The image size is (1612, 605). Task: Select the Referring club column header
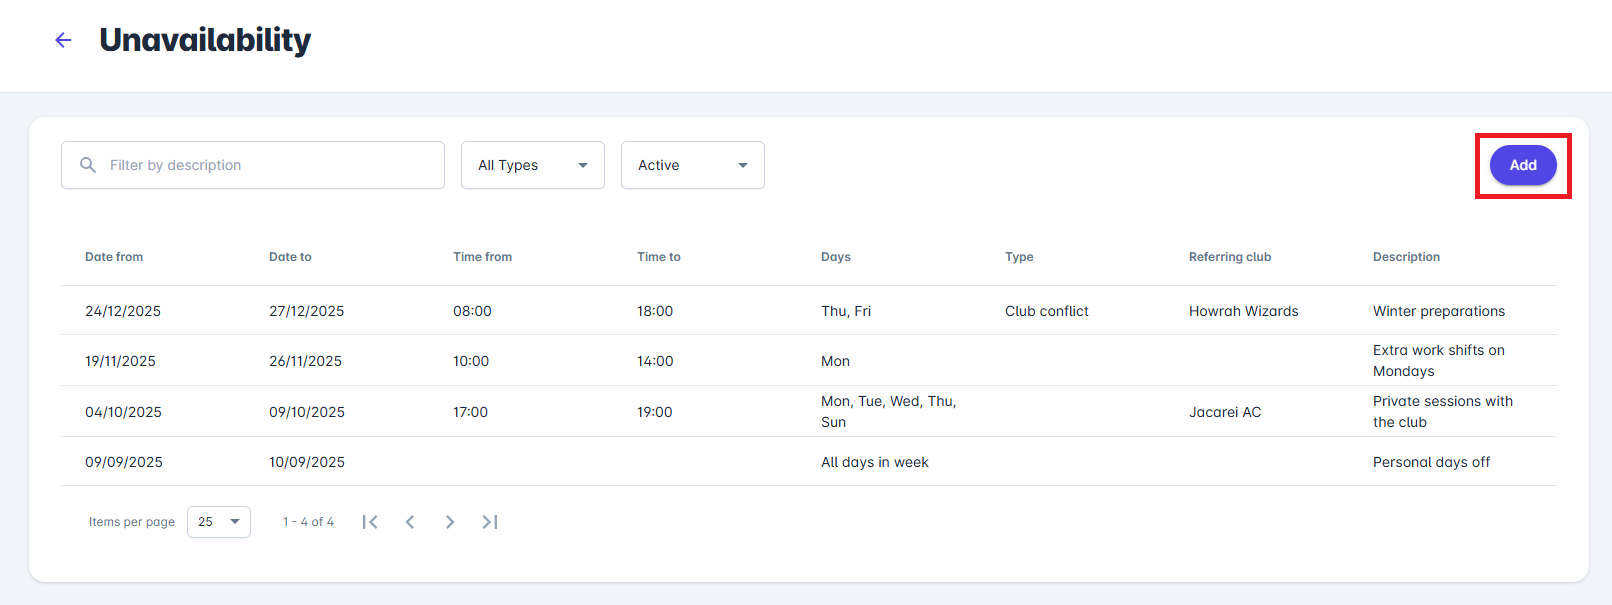point(1229,257)
